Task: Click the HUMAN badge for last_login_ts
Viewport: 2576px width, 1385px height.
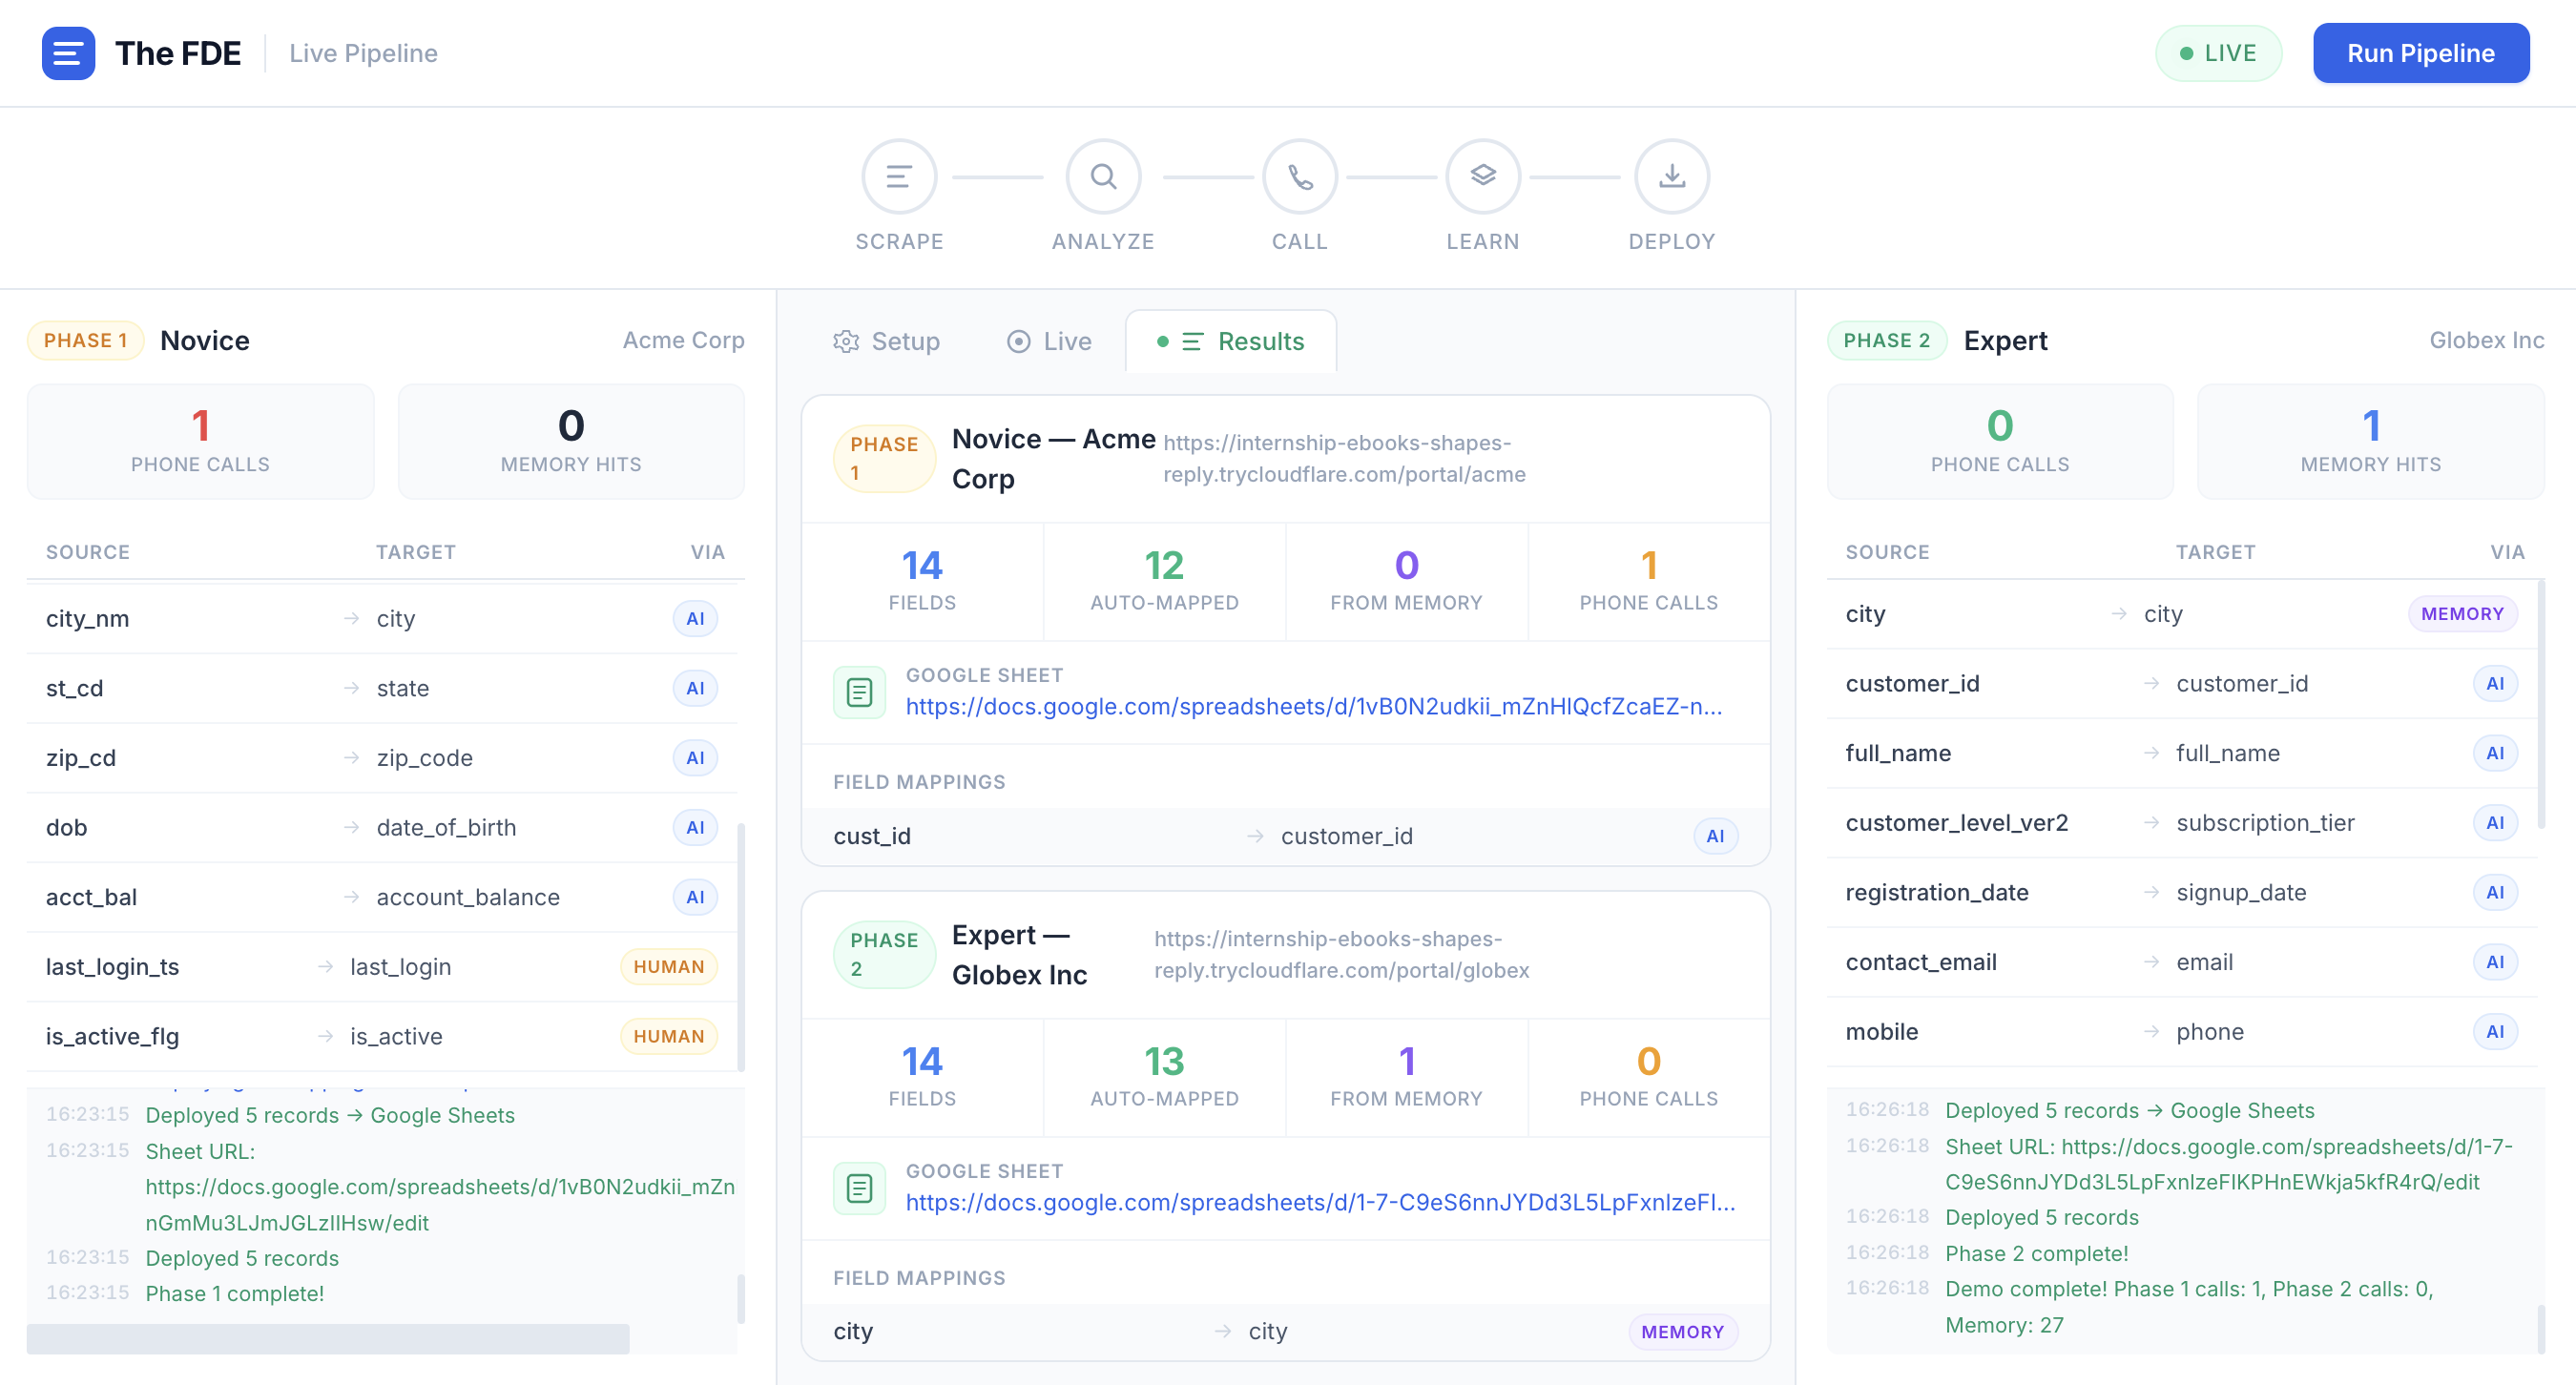Action: (668, 967)
